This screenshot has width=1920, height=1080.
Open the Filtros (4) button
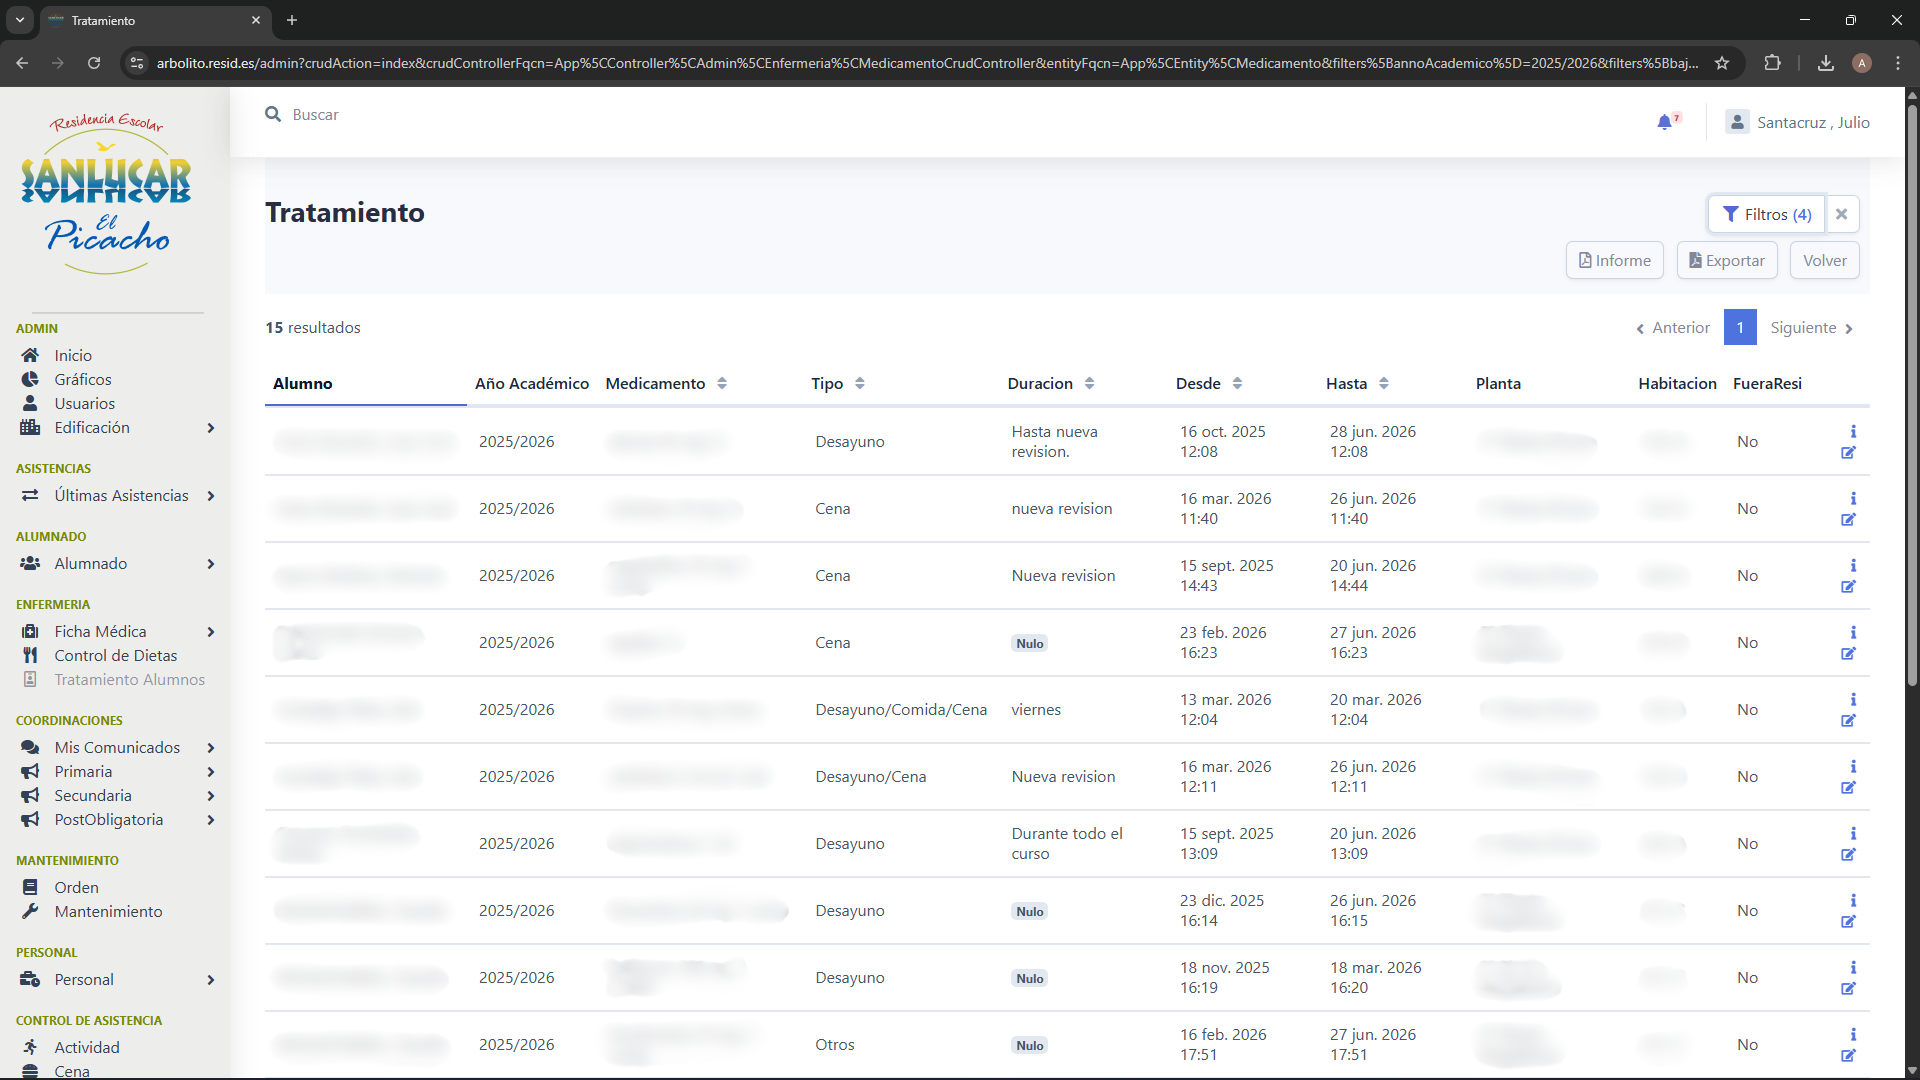[x=1766, y=214]
